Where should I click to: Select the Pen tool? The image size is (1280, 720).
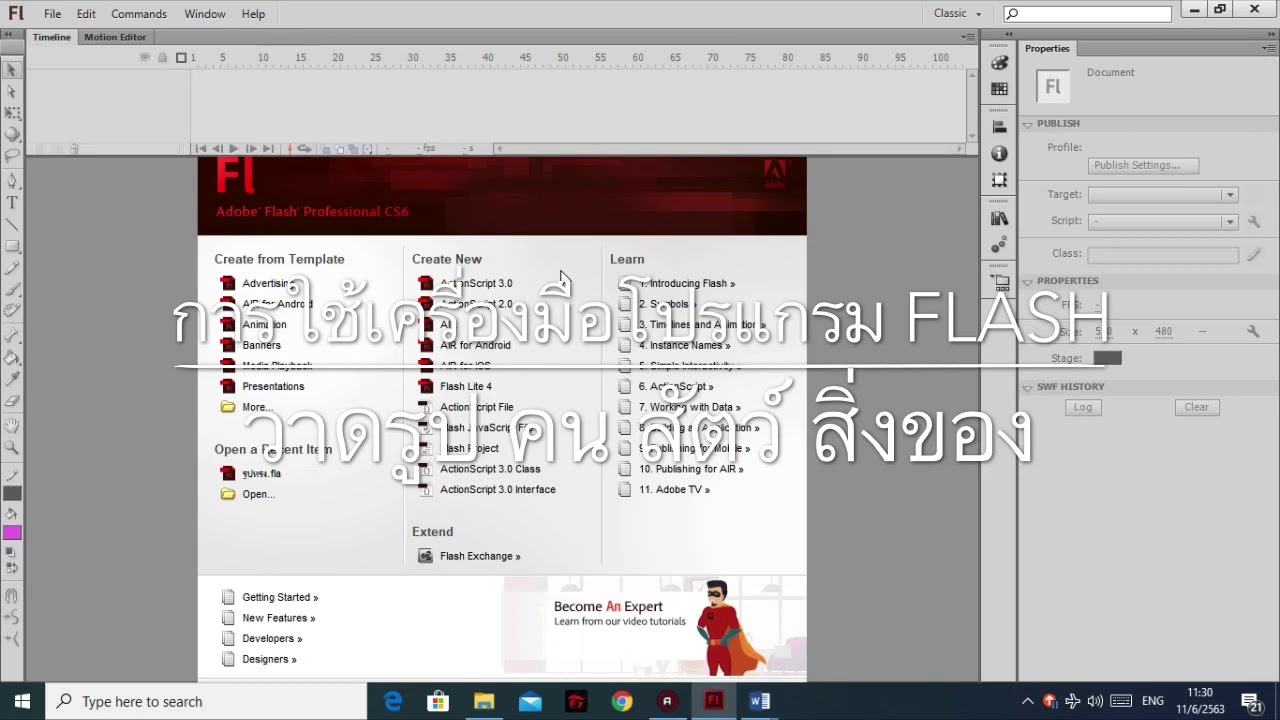pyautogui.click(x=12, y=181)
